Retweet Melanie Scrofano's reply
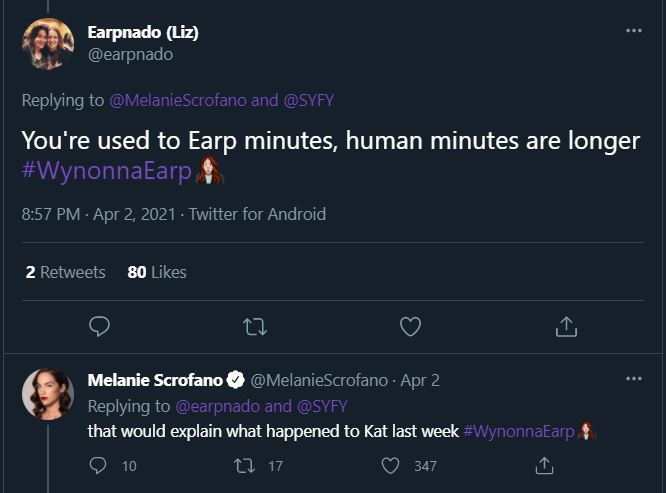Viewport: 666px width, 493px height. point(243,465)
